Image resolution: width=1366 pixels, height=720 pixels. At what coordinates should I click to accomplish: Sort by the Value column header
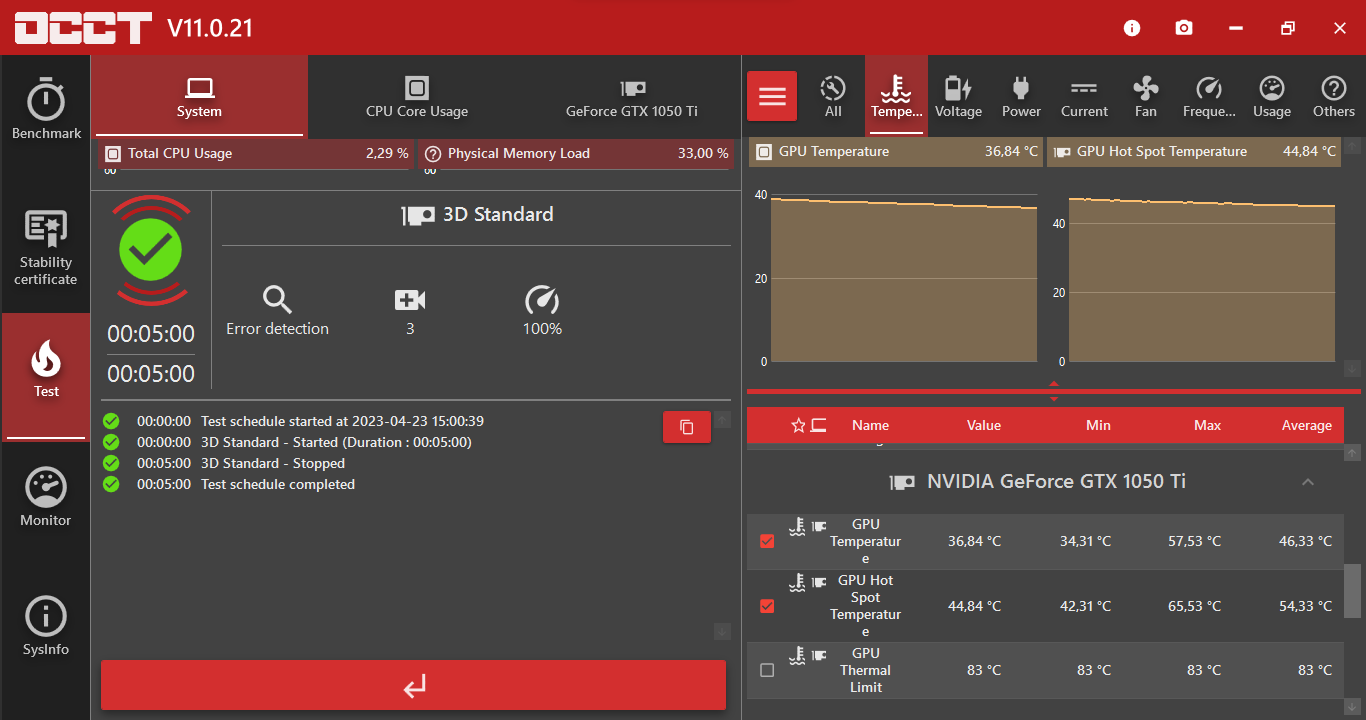[984, 425]
